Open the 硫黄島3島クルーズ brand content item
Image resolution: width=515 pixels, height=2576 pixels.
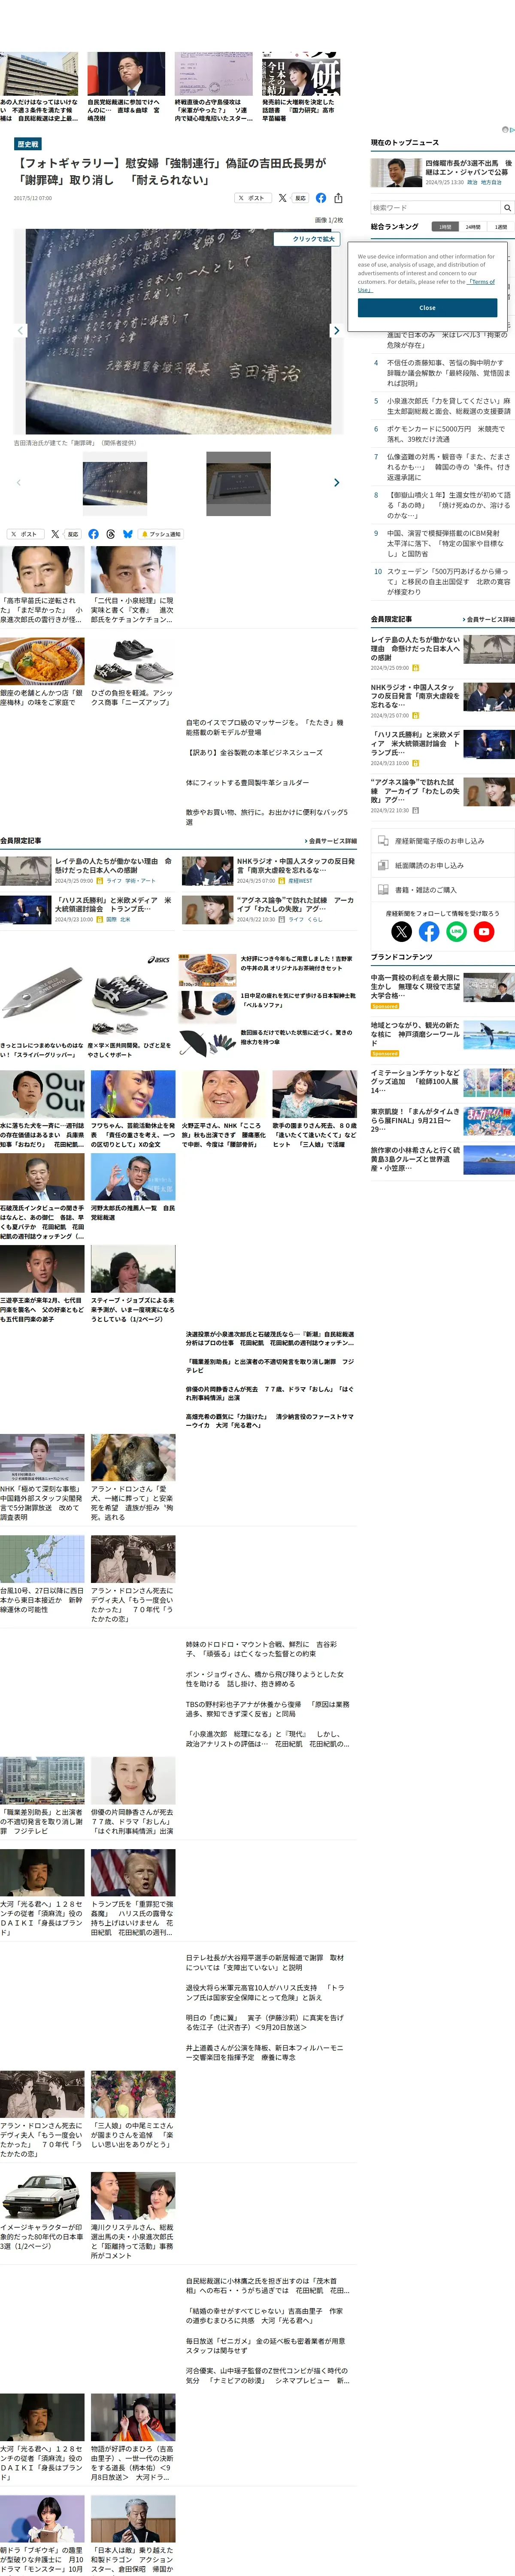point(442,1159)
